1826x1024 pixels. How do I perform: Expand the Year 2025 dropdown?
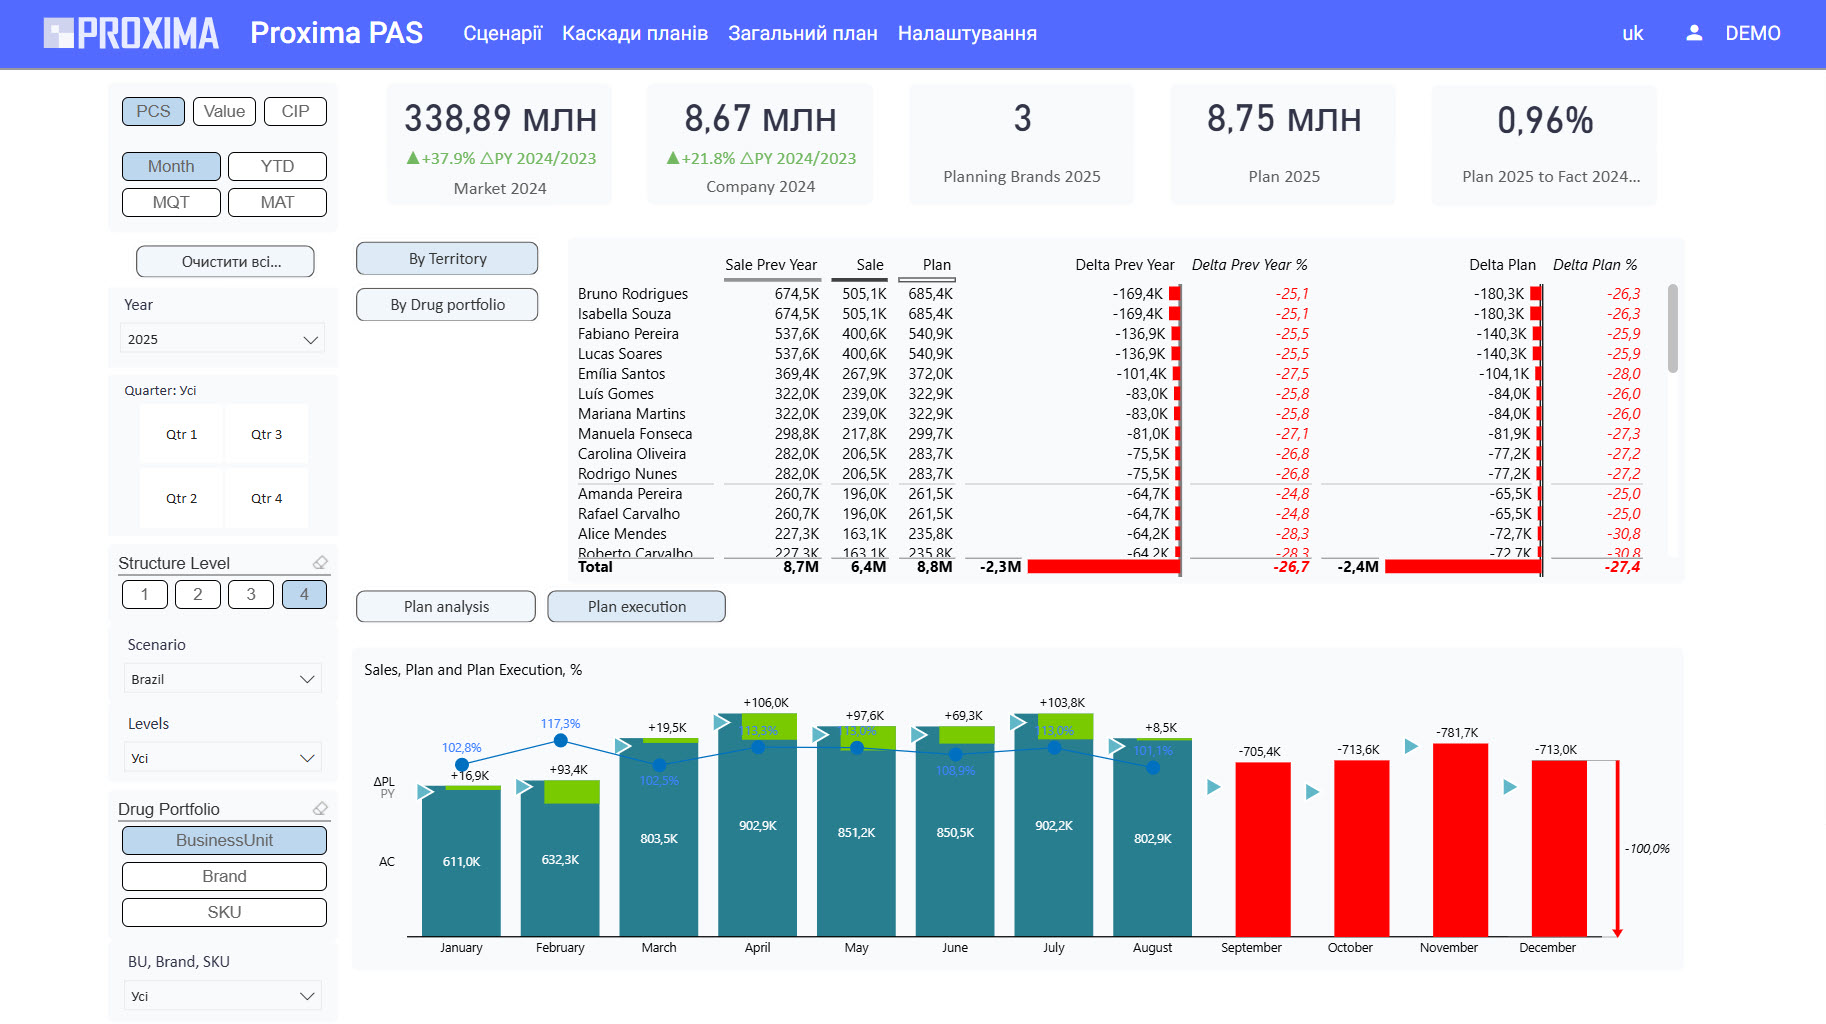pos(222,339)
